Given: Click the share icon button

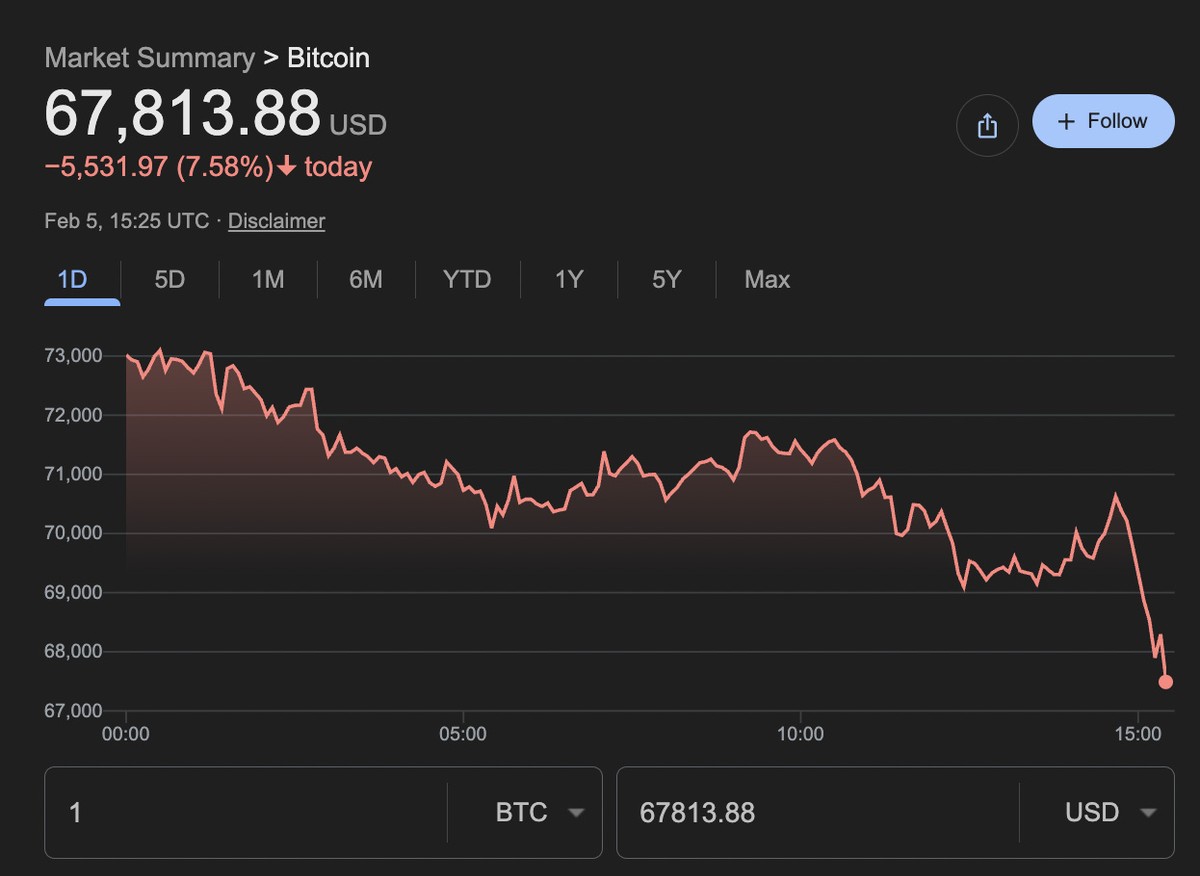Looking at the screenshot, I should coord(987,125).
